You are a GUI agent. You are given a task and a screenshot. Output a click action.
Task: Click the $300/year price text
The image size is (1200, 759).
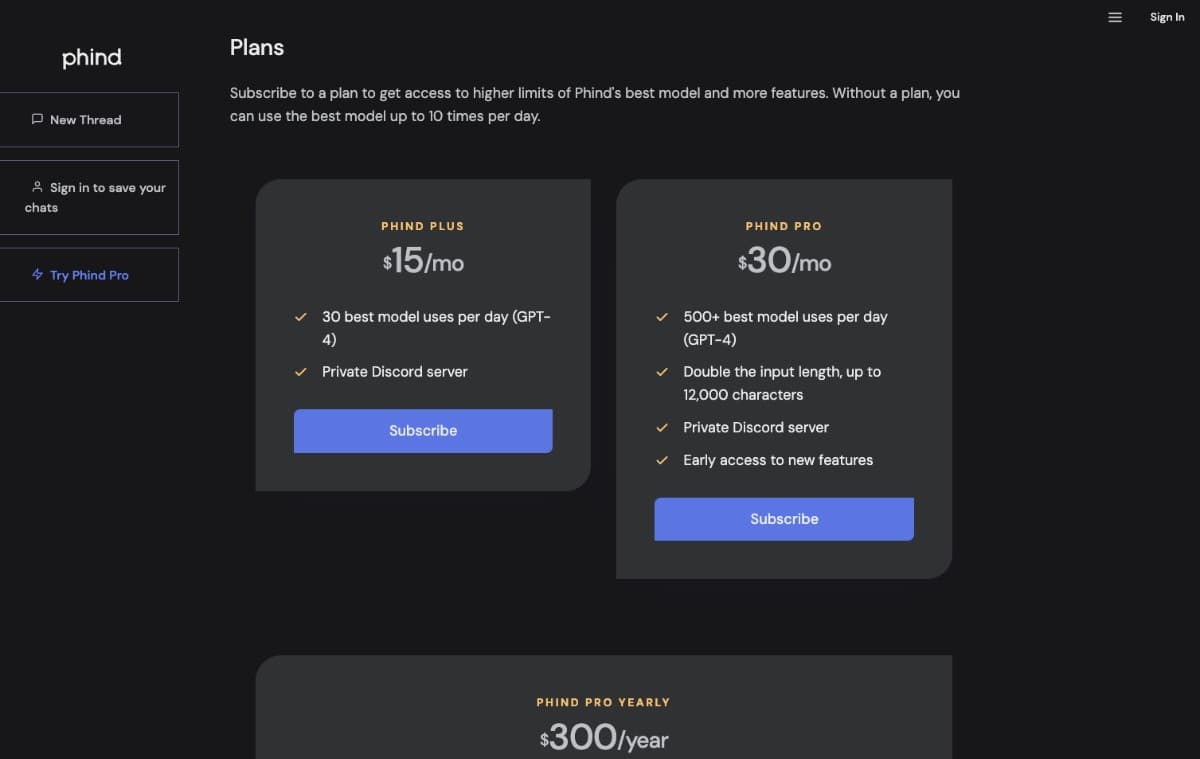pyautogui.click(x=604, y=738)
